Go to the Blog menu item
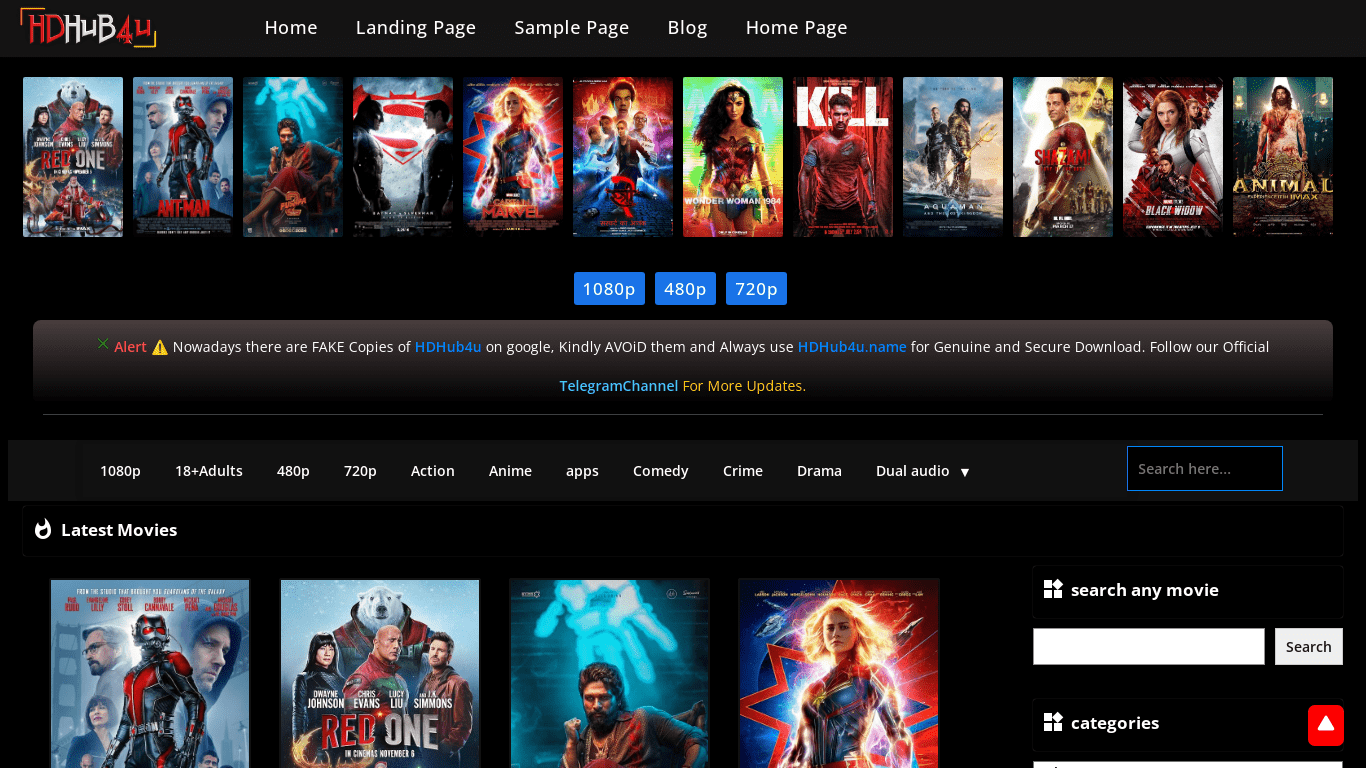1366x768 pixels. point(687,28)
